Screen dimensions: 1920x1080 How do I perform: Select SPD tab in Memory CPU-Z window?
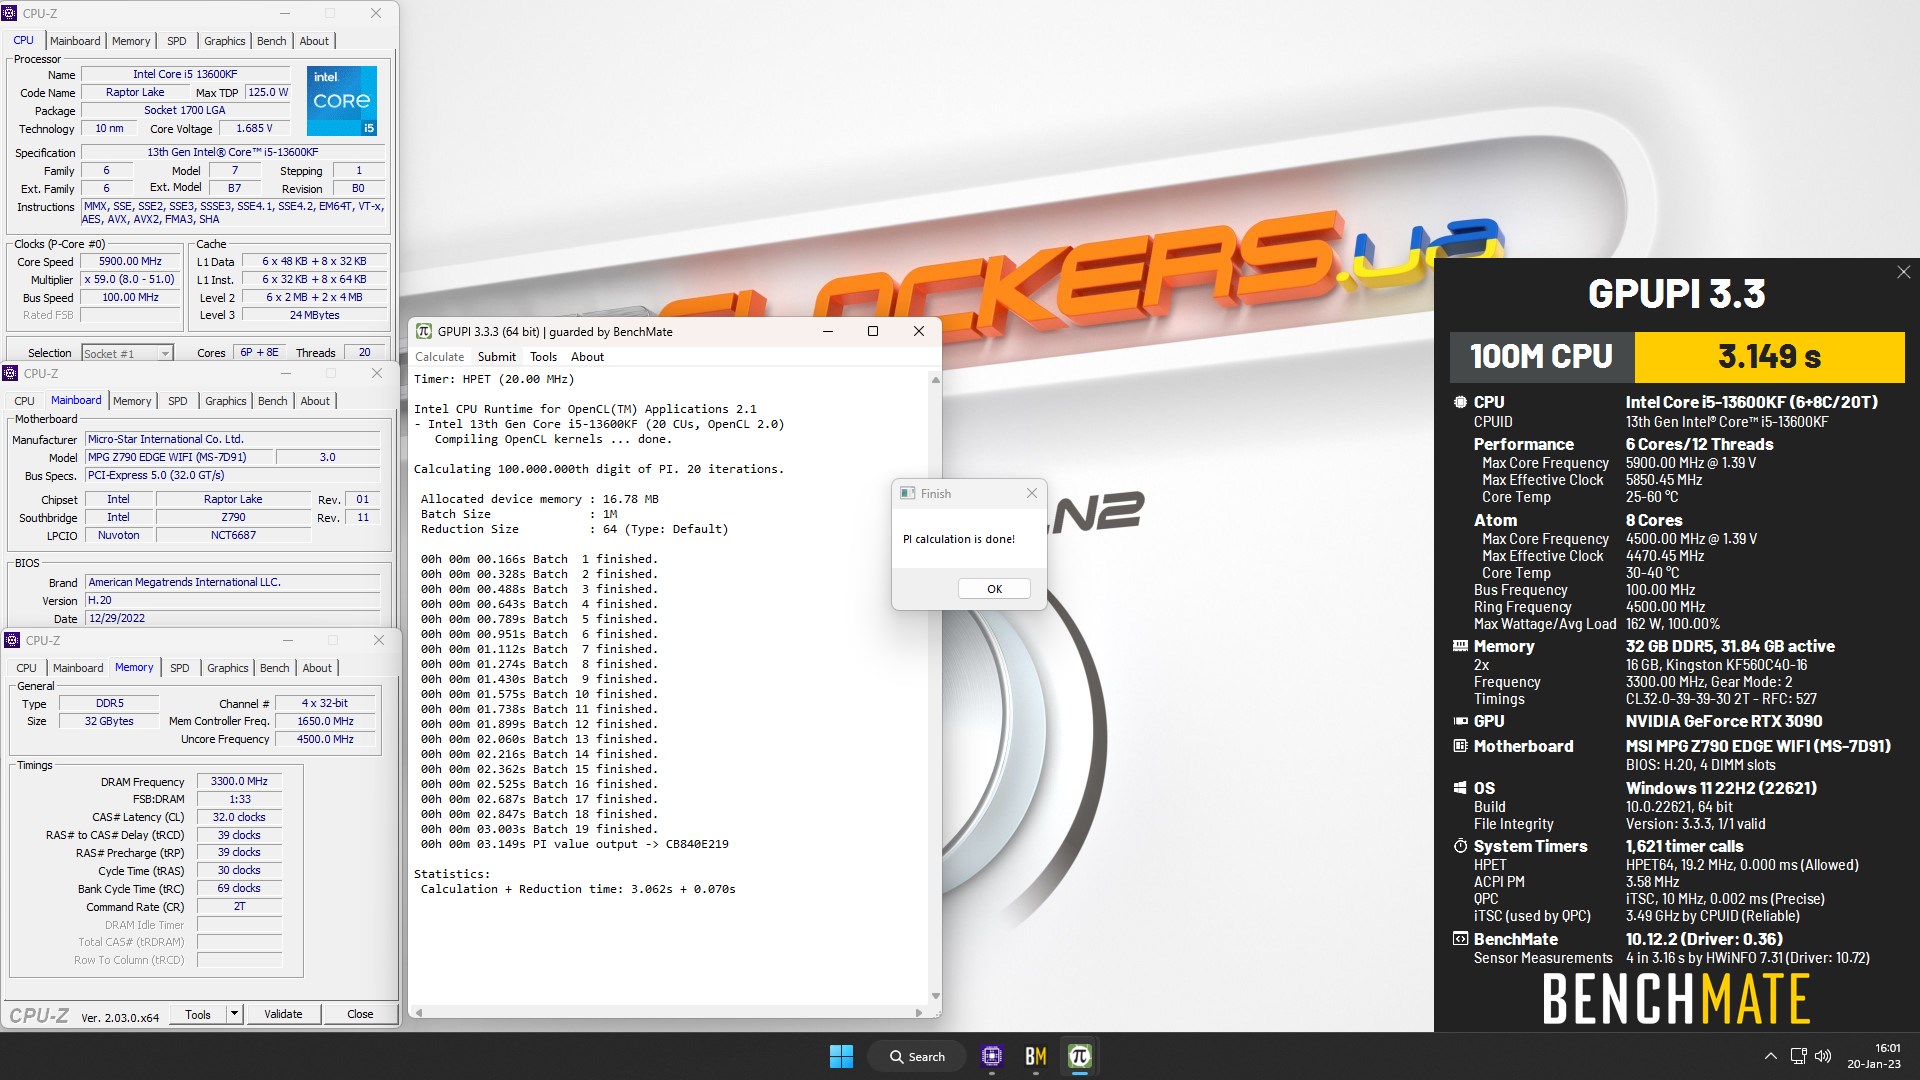pos(180,668)
